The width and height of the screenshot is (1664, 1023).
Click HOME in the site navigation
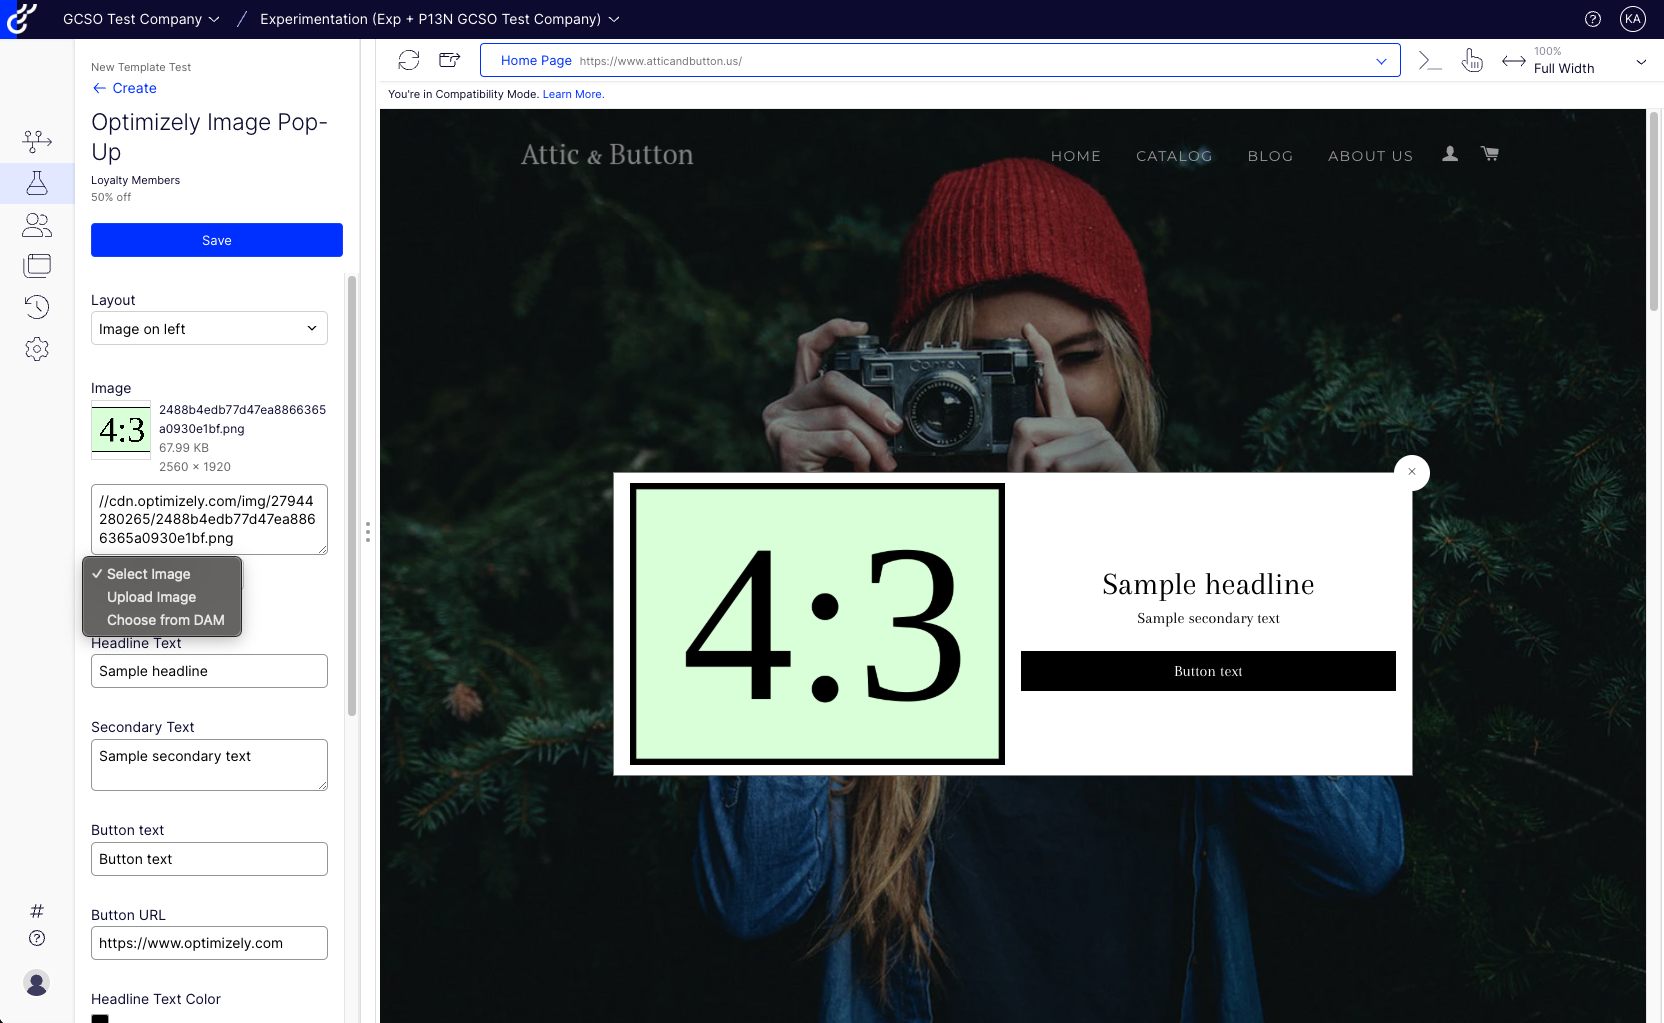pyautogui.click(x=1076, y=156)
